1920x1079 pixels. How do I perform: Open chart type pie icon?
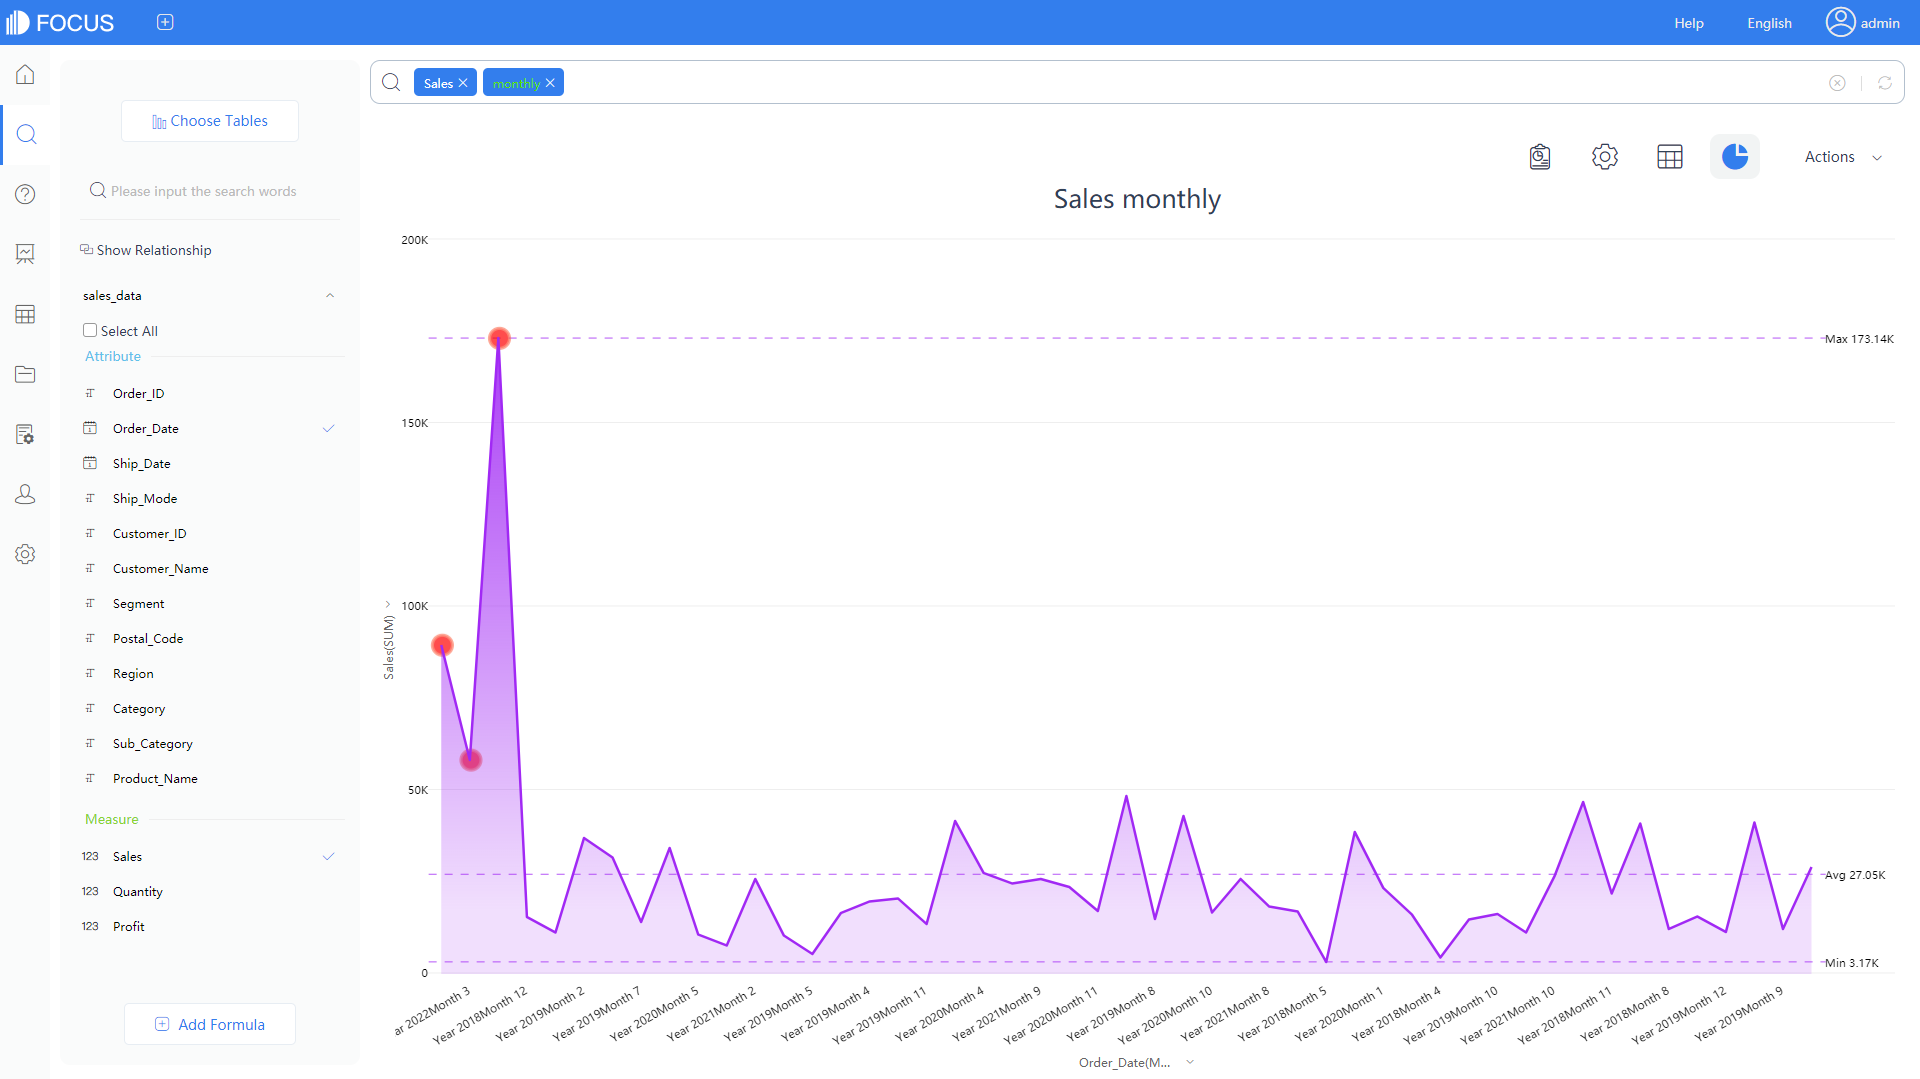(x=1735, y=157)
